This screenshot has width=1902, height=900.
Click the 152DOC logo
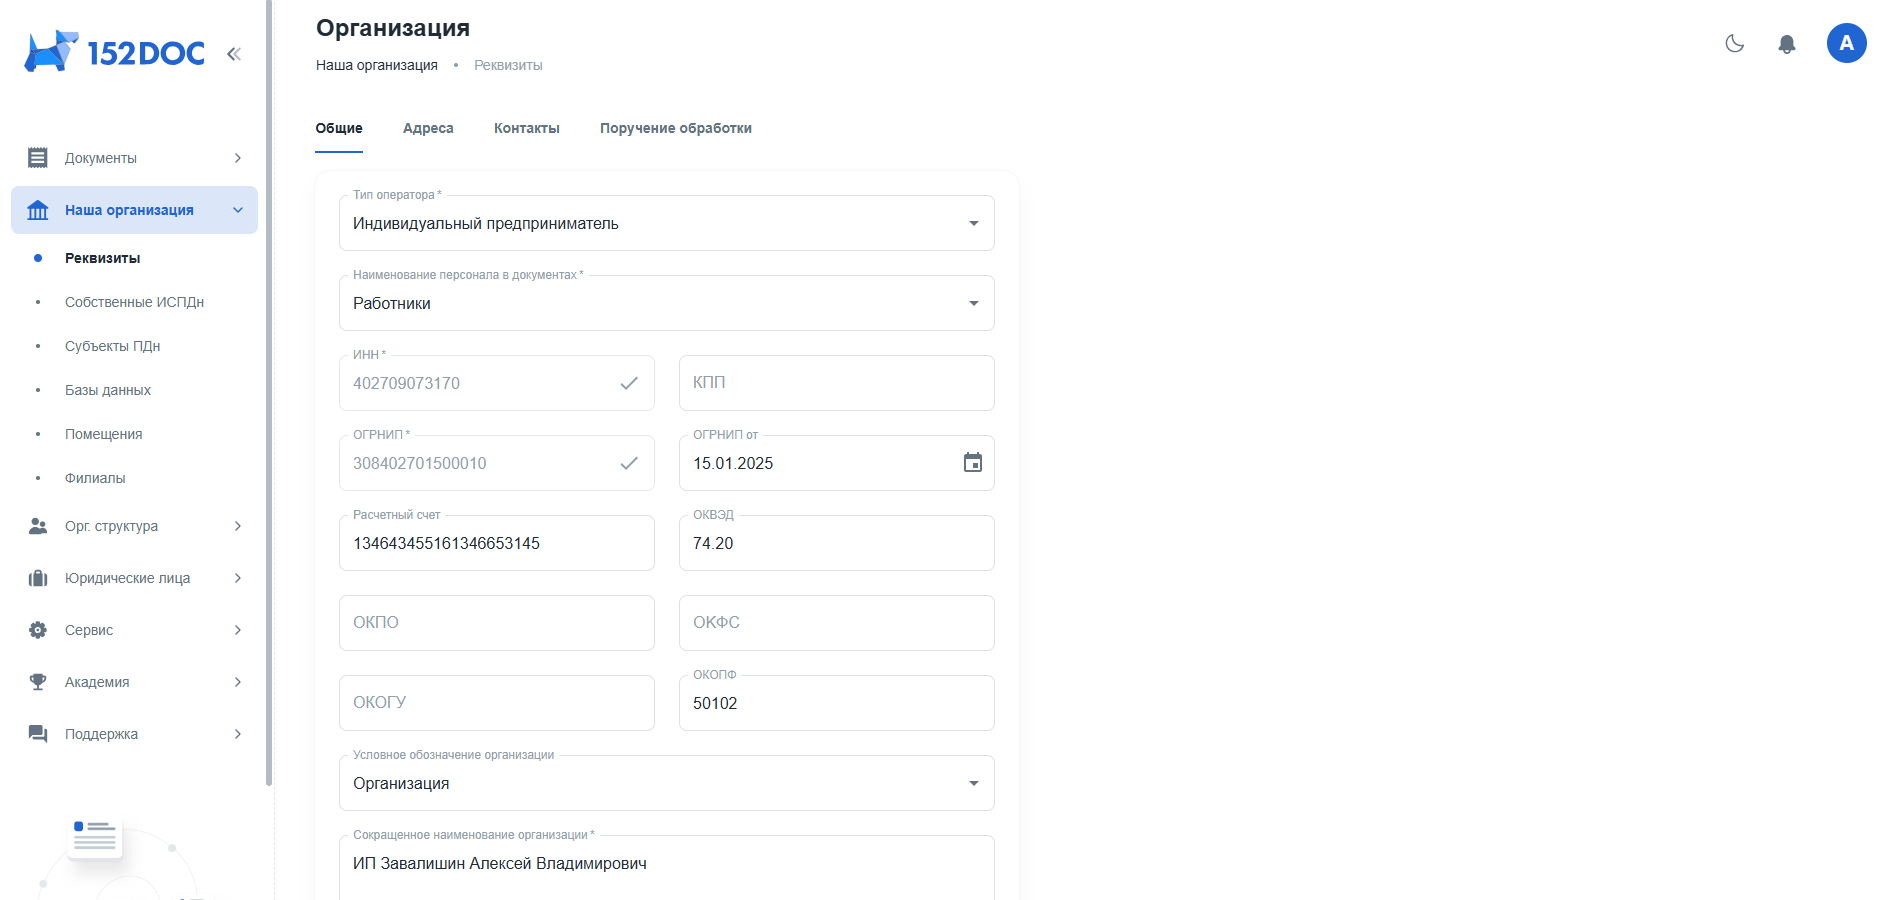(x=115, y=52)
